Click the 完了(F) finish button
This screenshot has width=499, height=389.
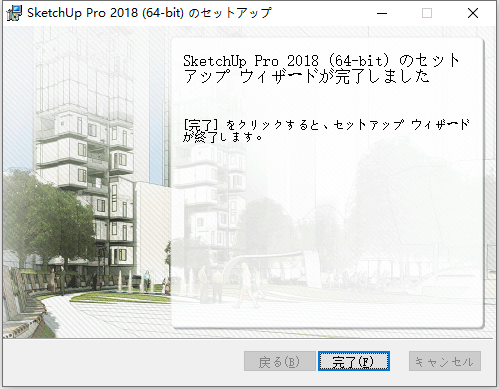tap(354, 361)
